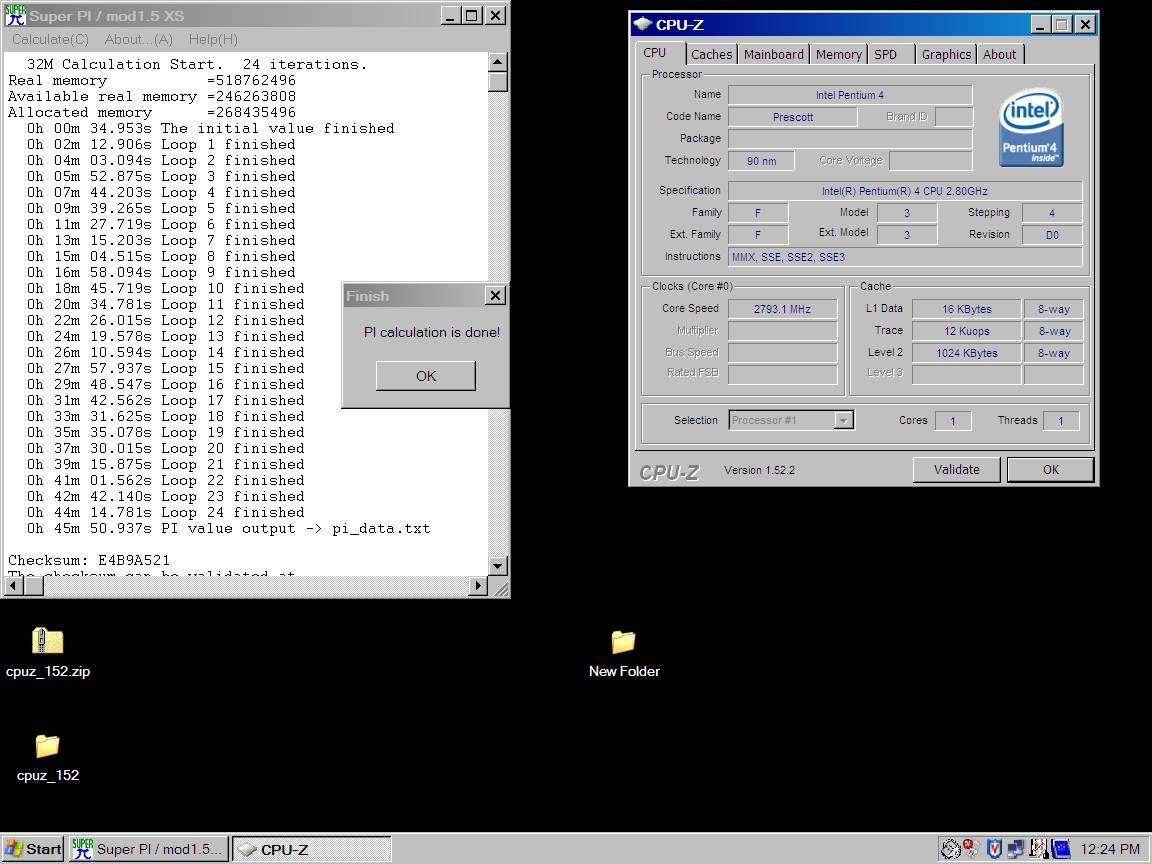This screenshot has height=864, width=1152.
Task: Click the "PI value output -> pi_data.txt" line
Action: (228, 528)
